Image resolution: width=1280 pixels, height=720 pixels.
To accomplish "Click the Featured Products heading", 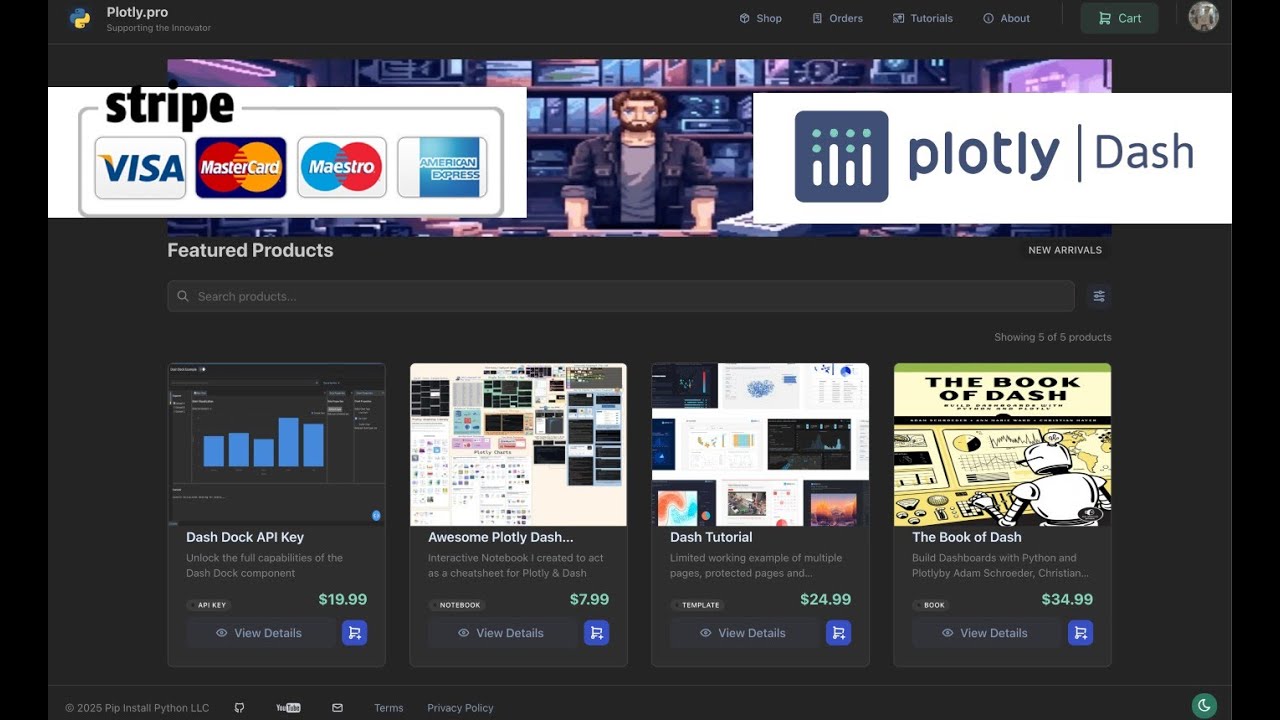I will click(250, 250).
